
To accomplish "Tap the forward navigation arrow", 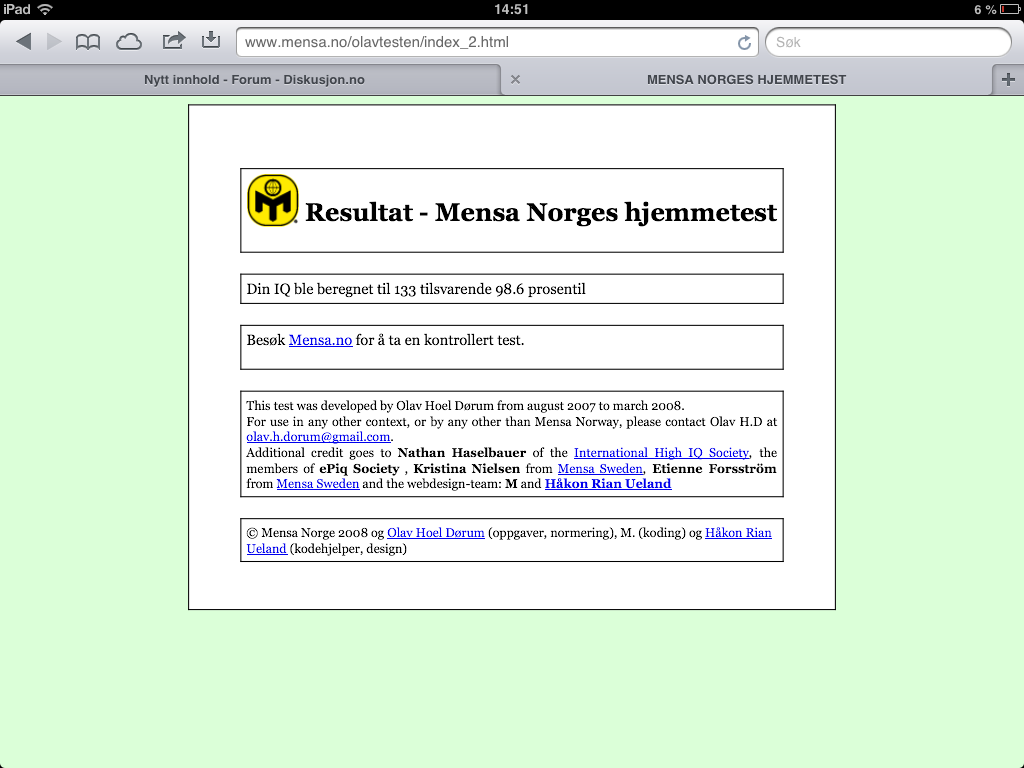I will [x=54, y=42].
